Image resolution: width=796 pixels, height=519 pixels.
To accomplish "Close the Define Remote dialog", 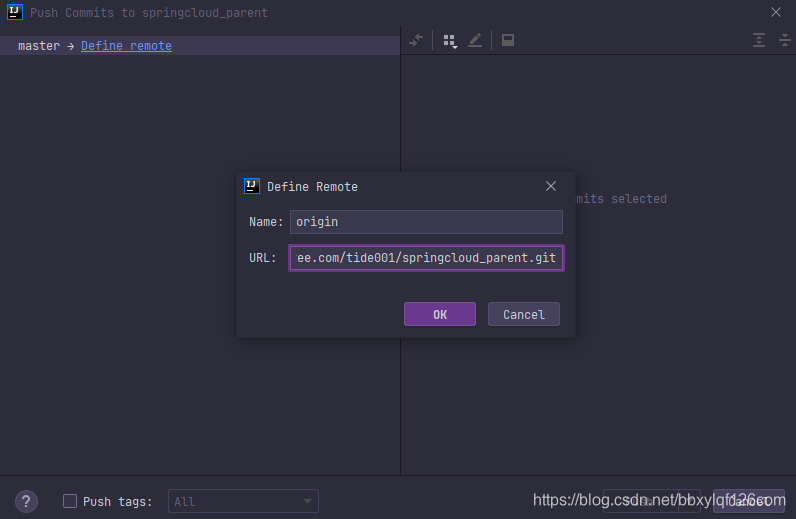I will (x=551, y=186).
